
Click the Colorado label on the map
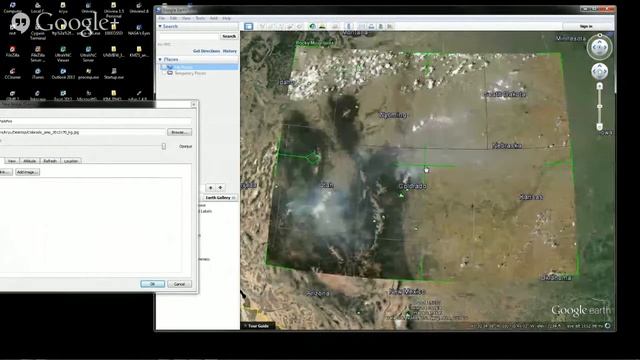click(x=413, y=186)
